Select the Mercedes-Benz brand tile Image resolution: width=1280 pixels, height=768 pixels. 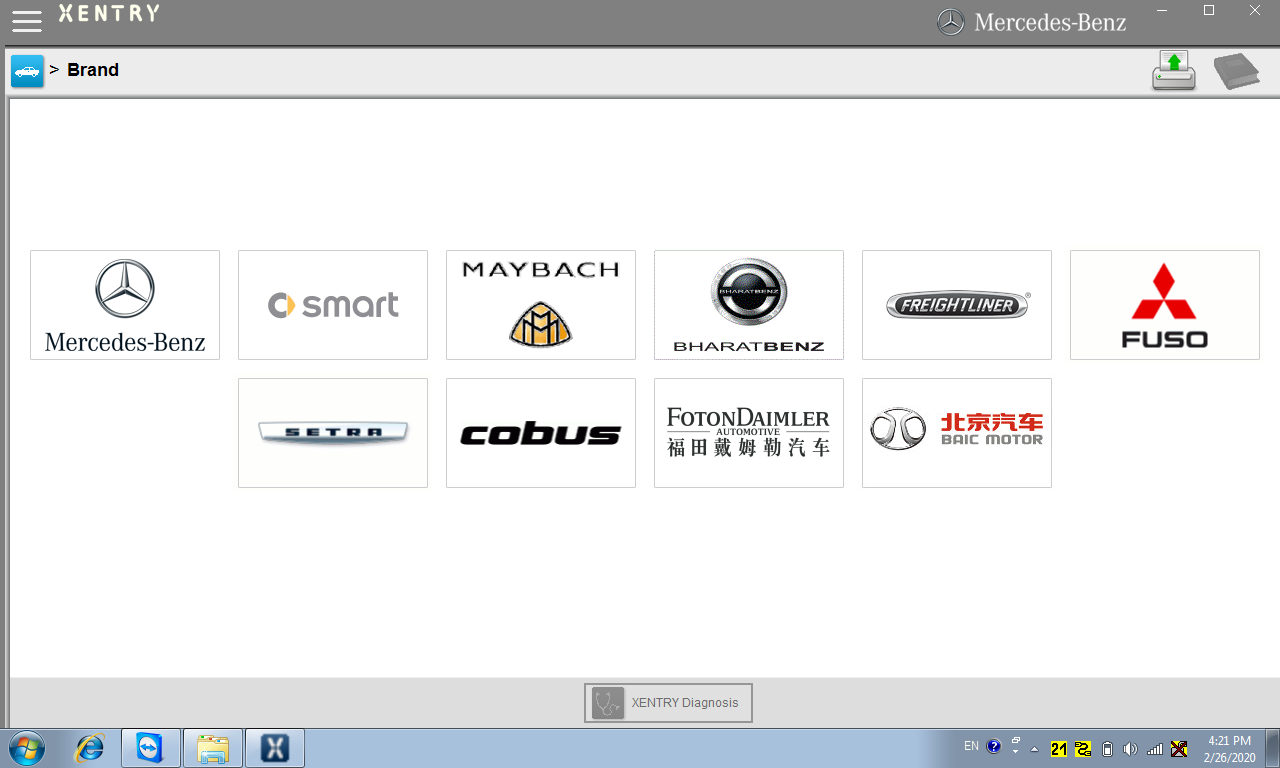click(x=125, y=305)
